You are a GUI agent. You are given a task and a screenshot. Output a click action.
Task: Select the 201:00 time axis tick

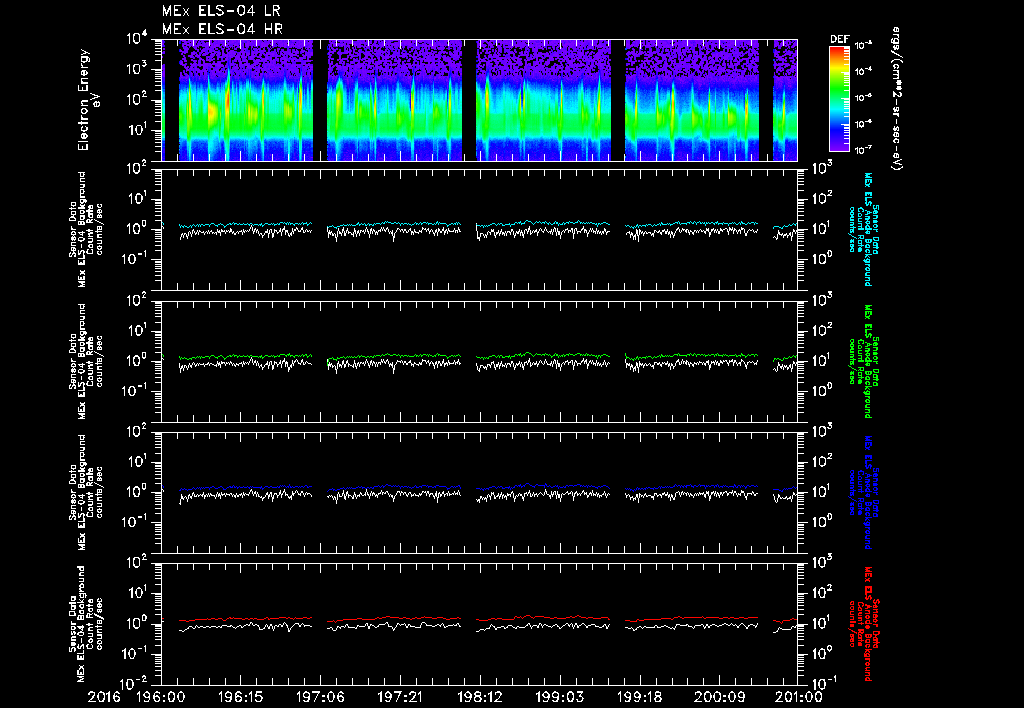coord(798,696)
